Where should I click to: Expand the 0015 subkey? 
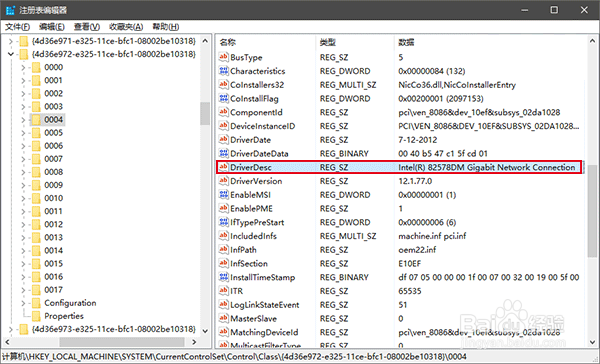coord(23,264)
